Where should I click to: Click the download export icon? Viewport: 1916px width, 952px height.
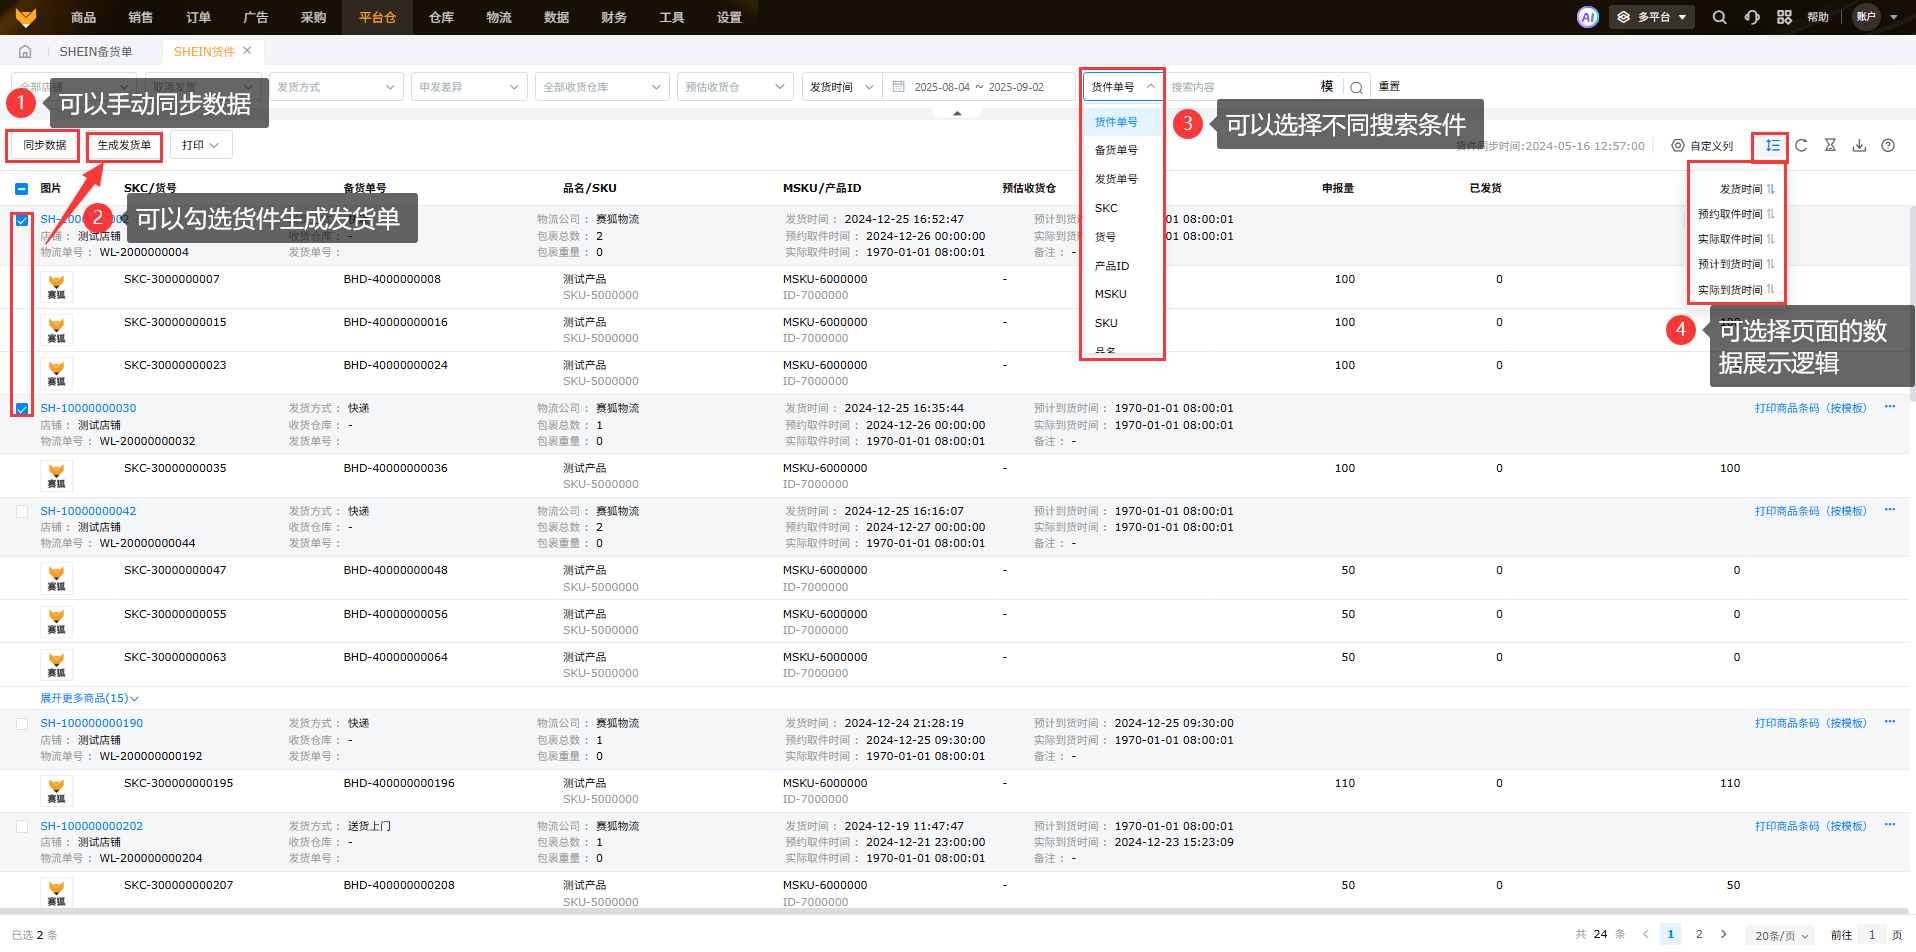1859,145
